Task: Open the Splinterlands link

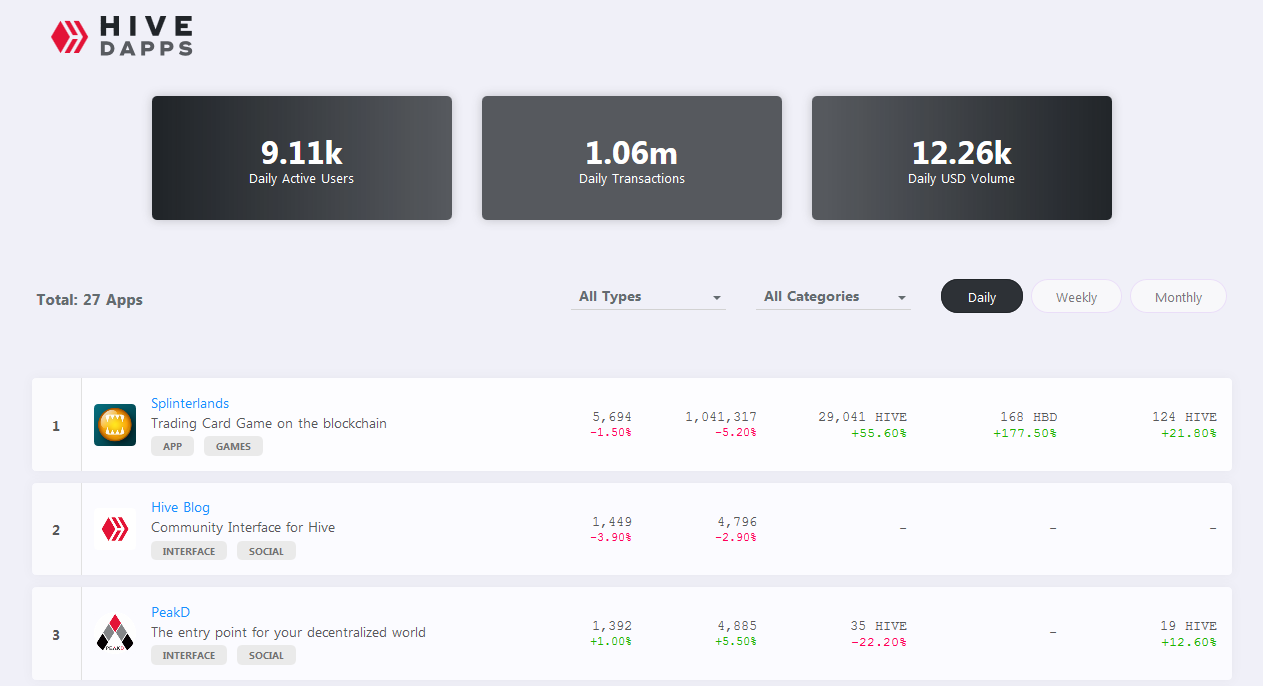Action: click(x=190, y=403)
